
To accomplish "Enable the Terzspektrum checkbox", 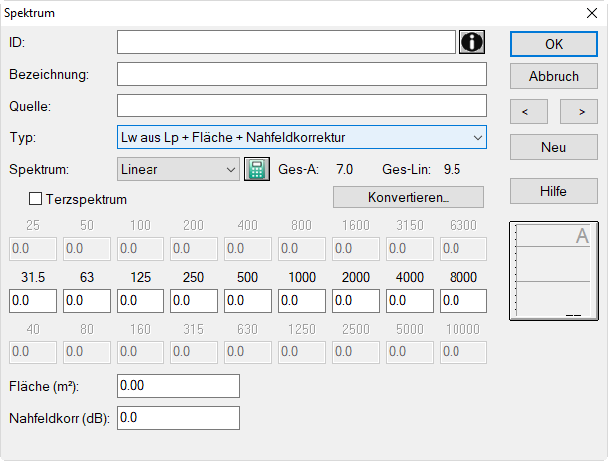I will (35, 199).
